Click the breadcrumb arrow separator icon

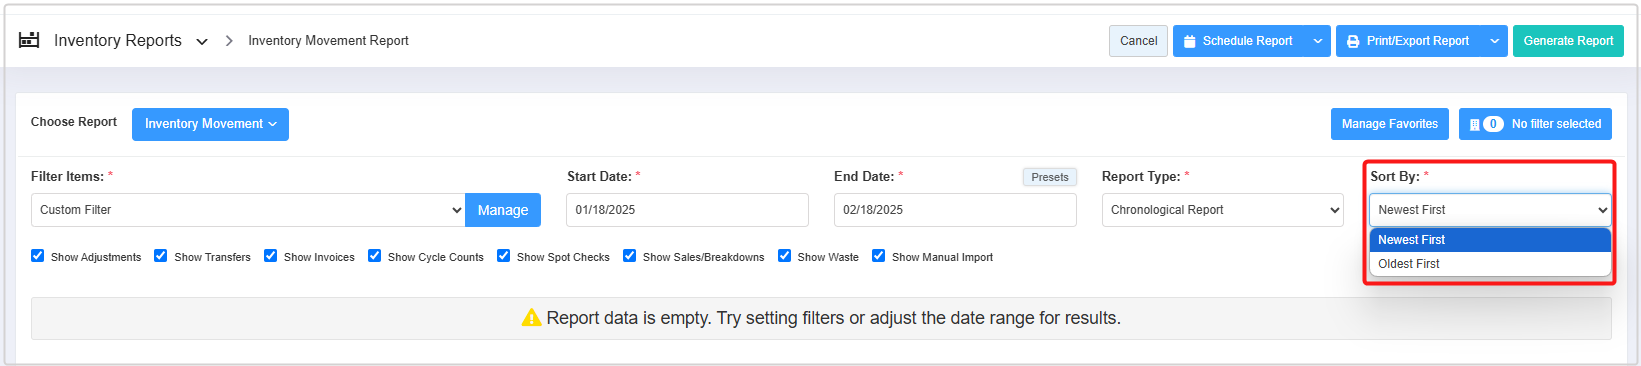229,41
